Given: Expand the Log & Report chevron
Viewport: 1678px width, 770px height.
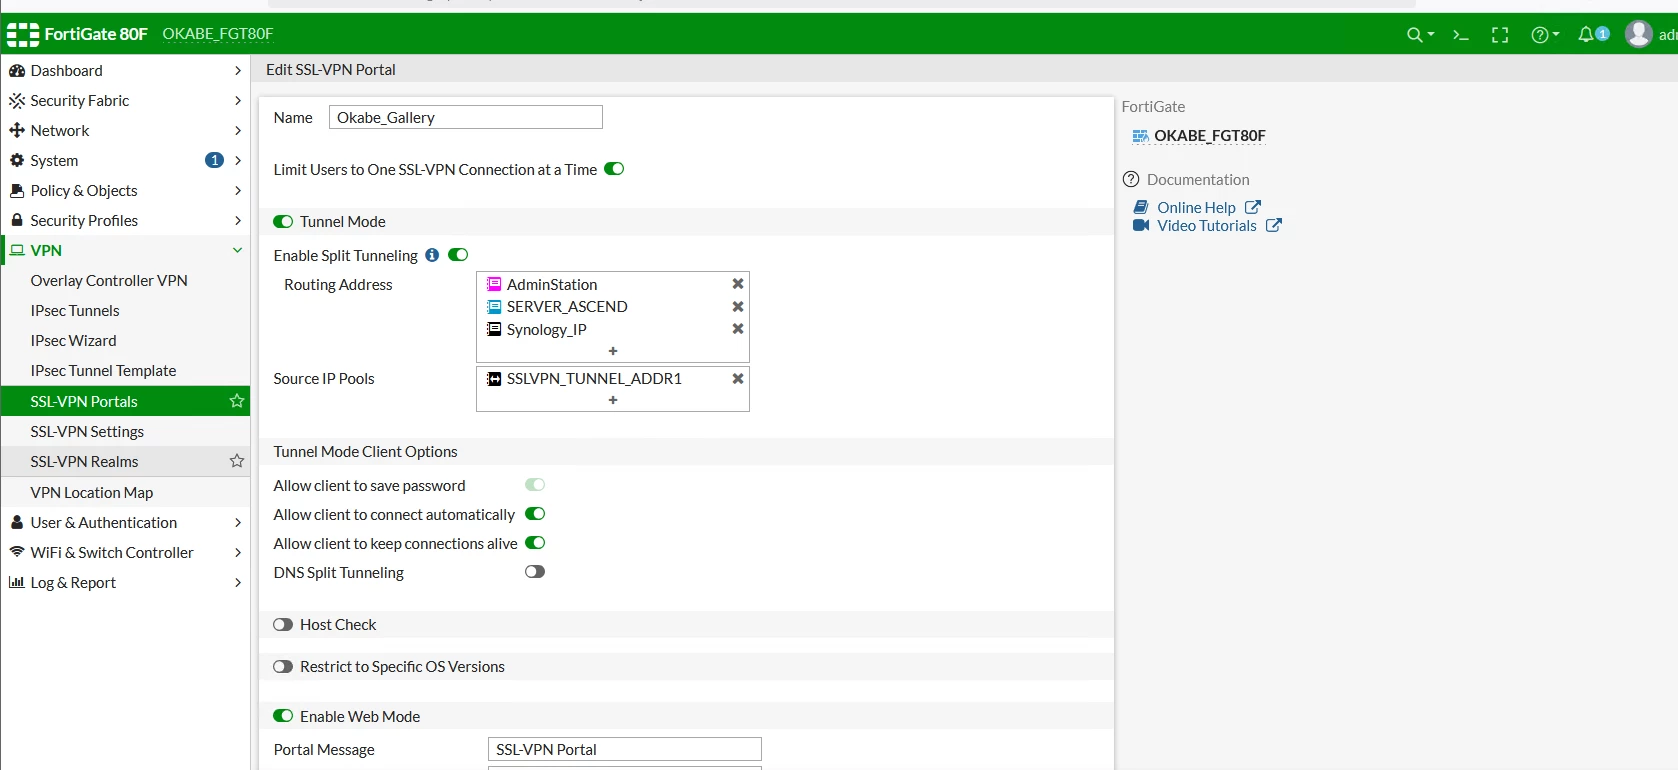Looking at the screenshot, I should pos(237,583).
